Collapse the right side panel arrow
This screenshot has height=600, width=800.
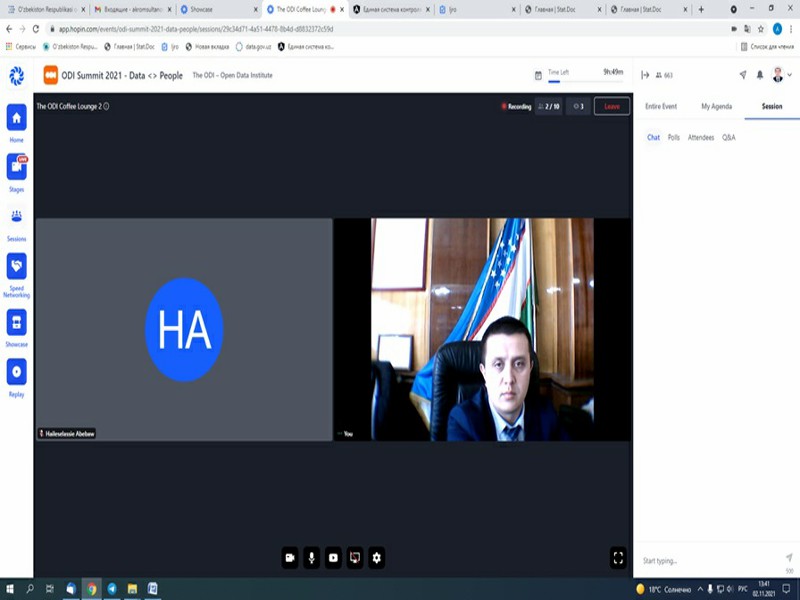(645, 75)
